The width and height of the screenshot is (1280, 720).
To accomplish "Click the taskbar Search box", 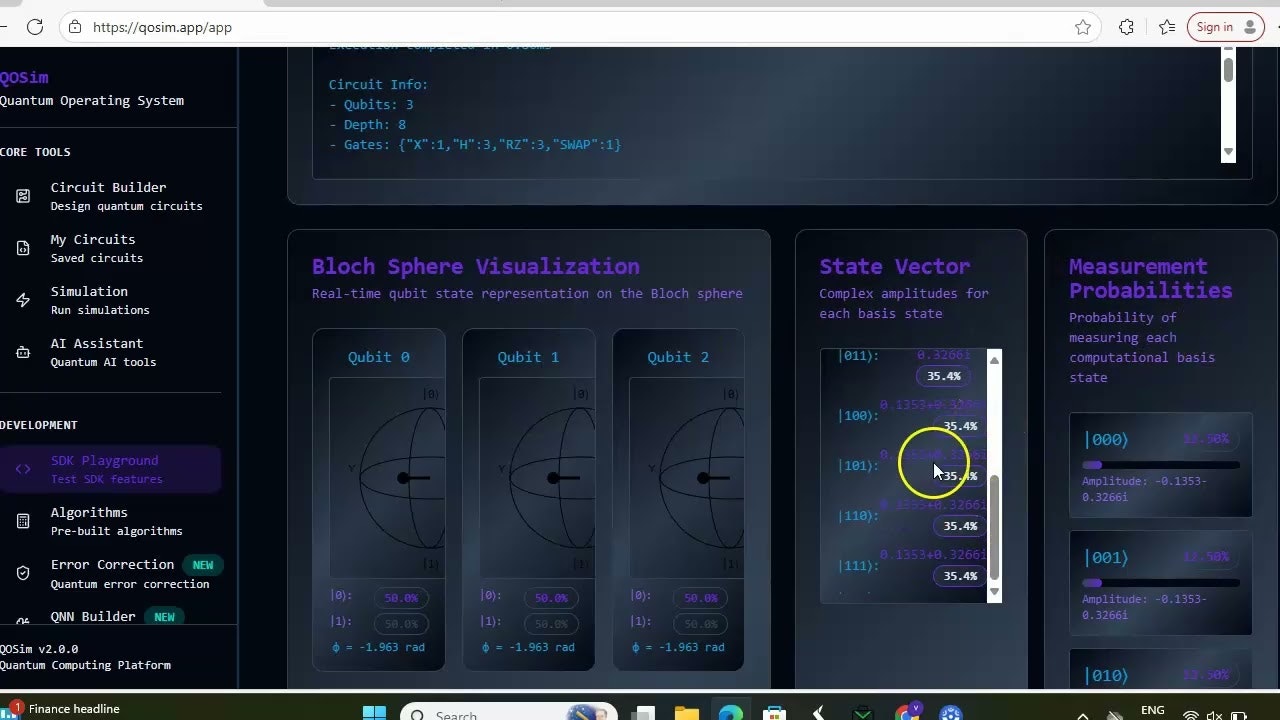I will pyautogui.click(x=508, y=713).
